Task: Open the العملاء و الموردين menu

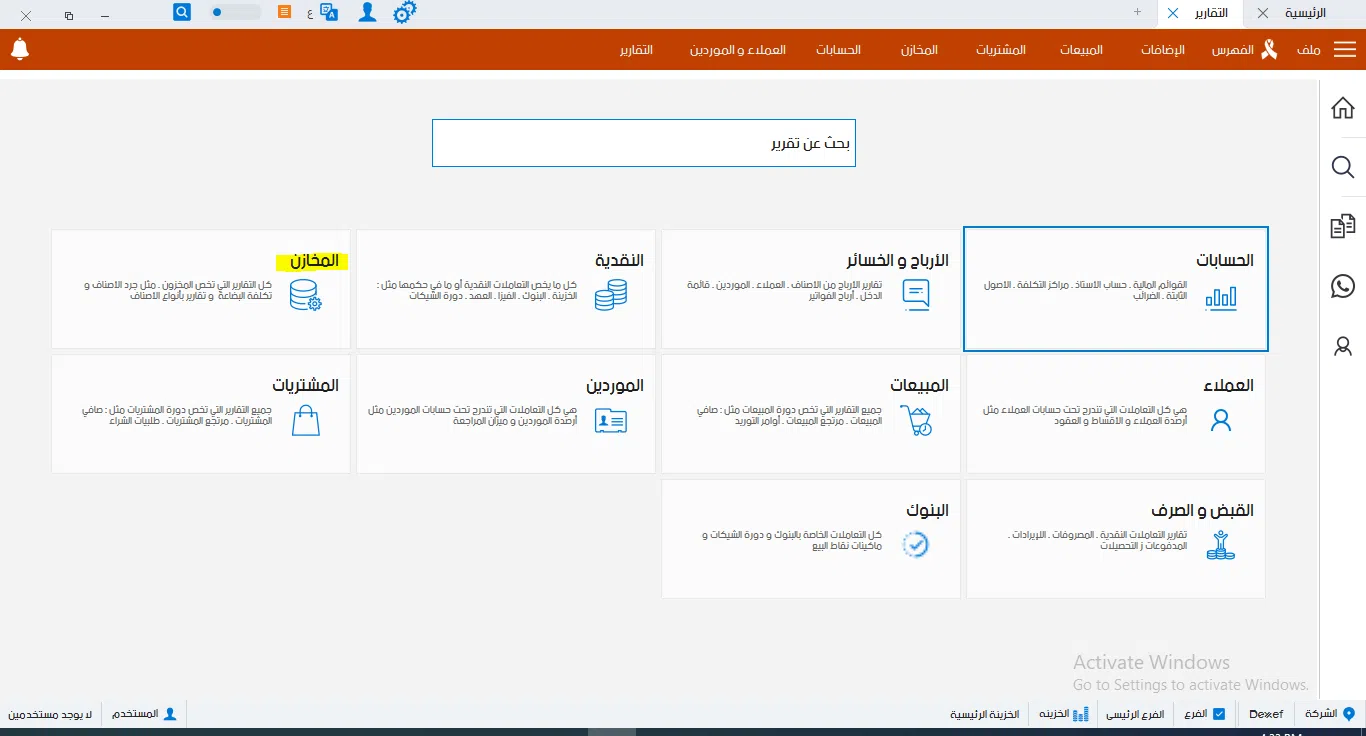Action: click(x=738, y=49)
